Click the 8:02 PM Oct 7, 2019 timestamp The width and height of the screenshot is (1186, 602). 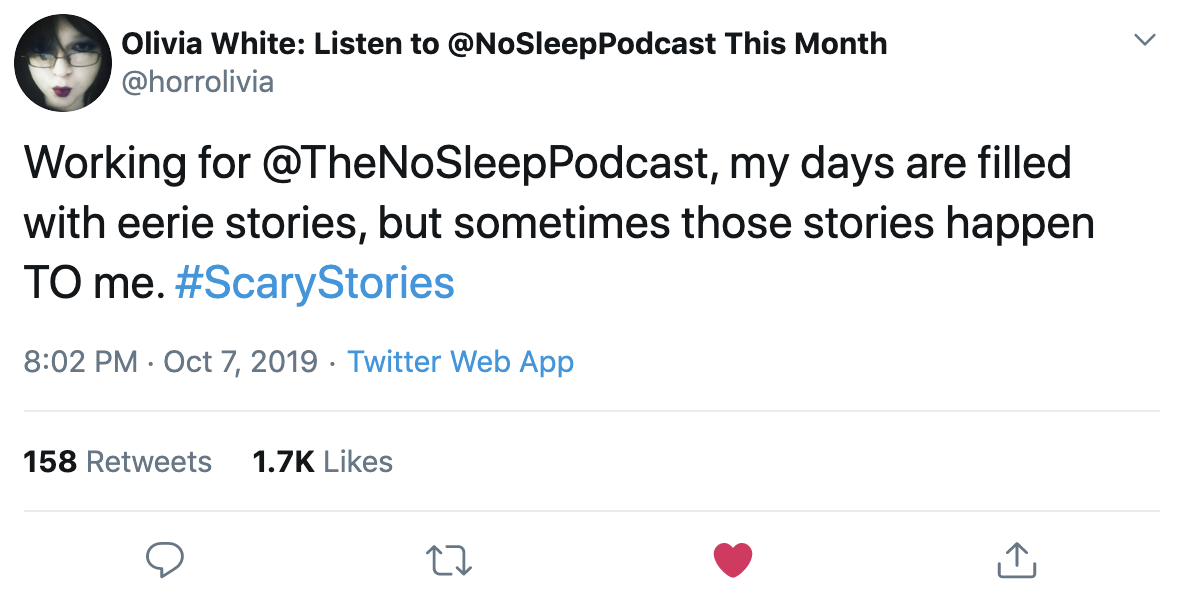pyautogui.click(x=170, y=361)
